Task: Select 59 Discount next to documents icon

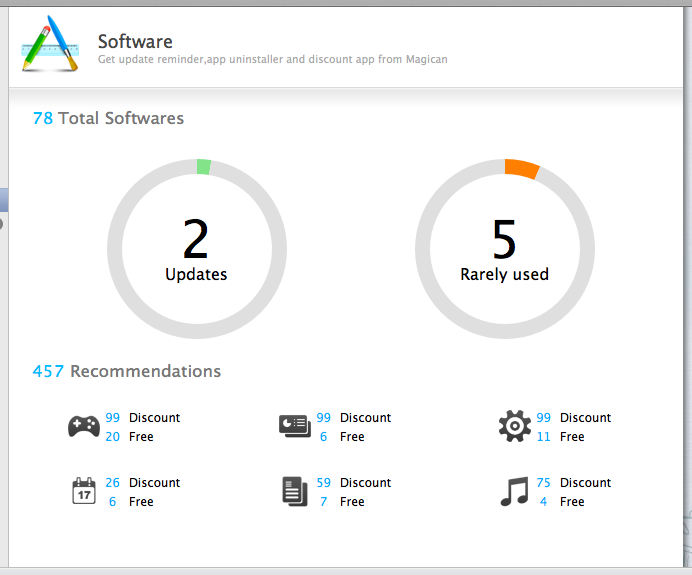Action: coord(354,482)
